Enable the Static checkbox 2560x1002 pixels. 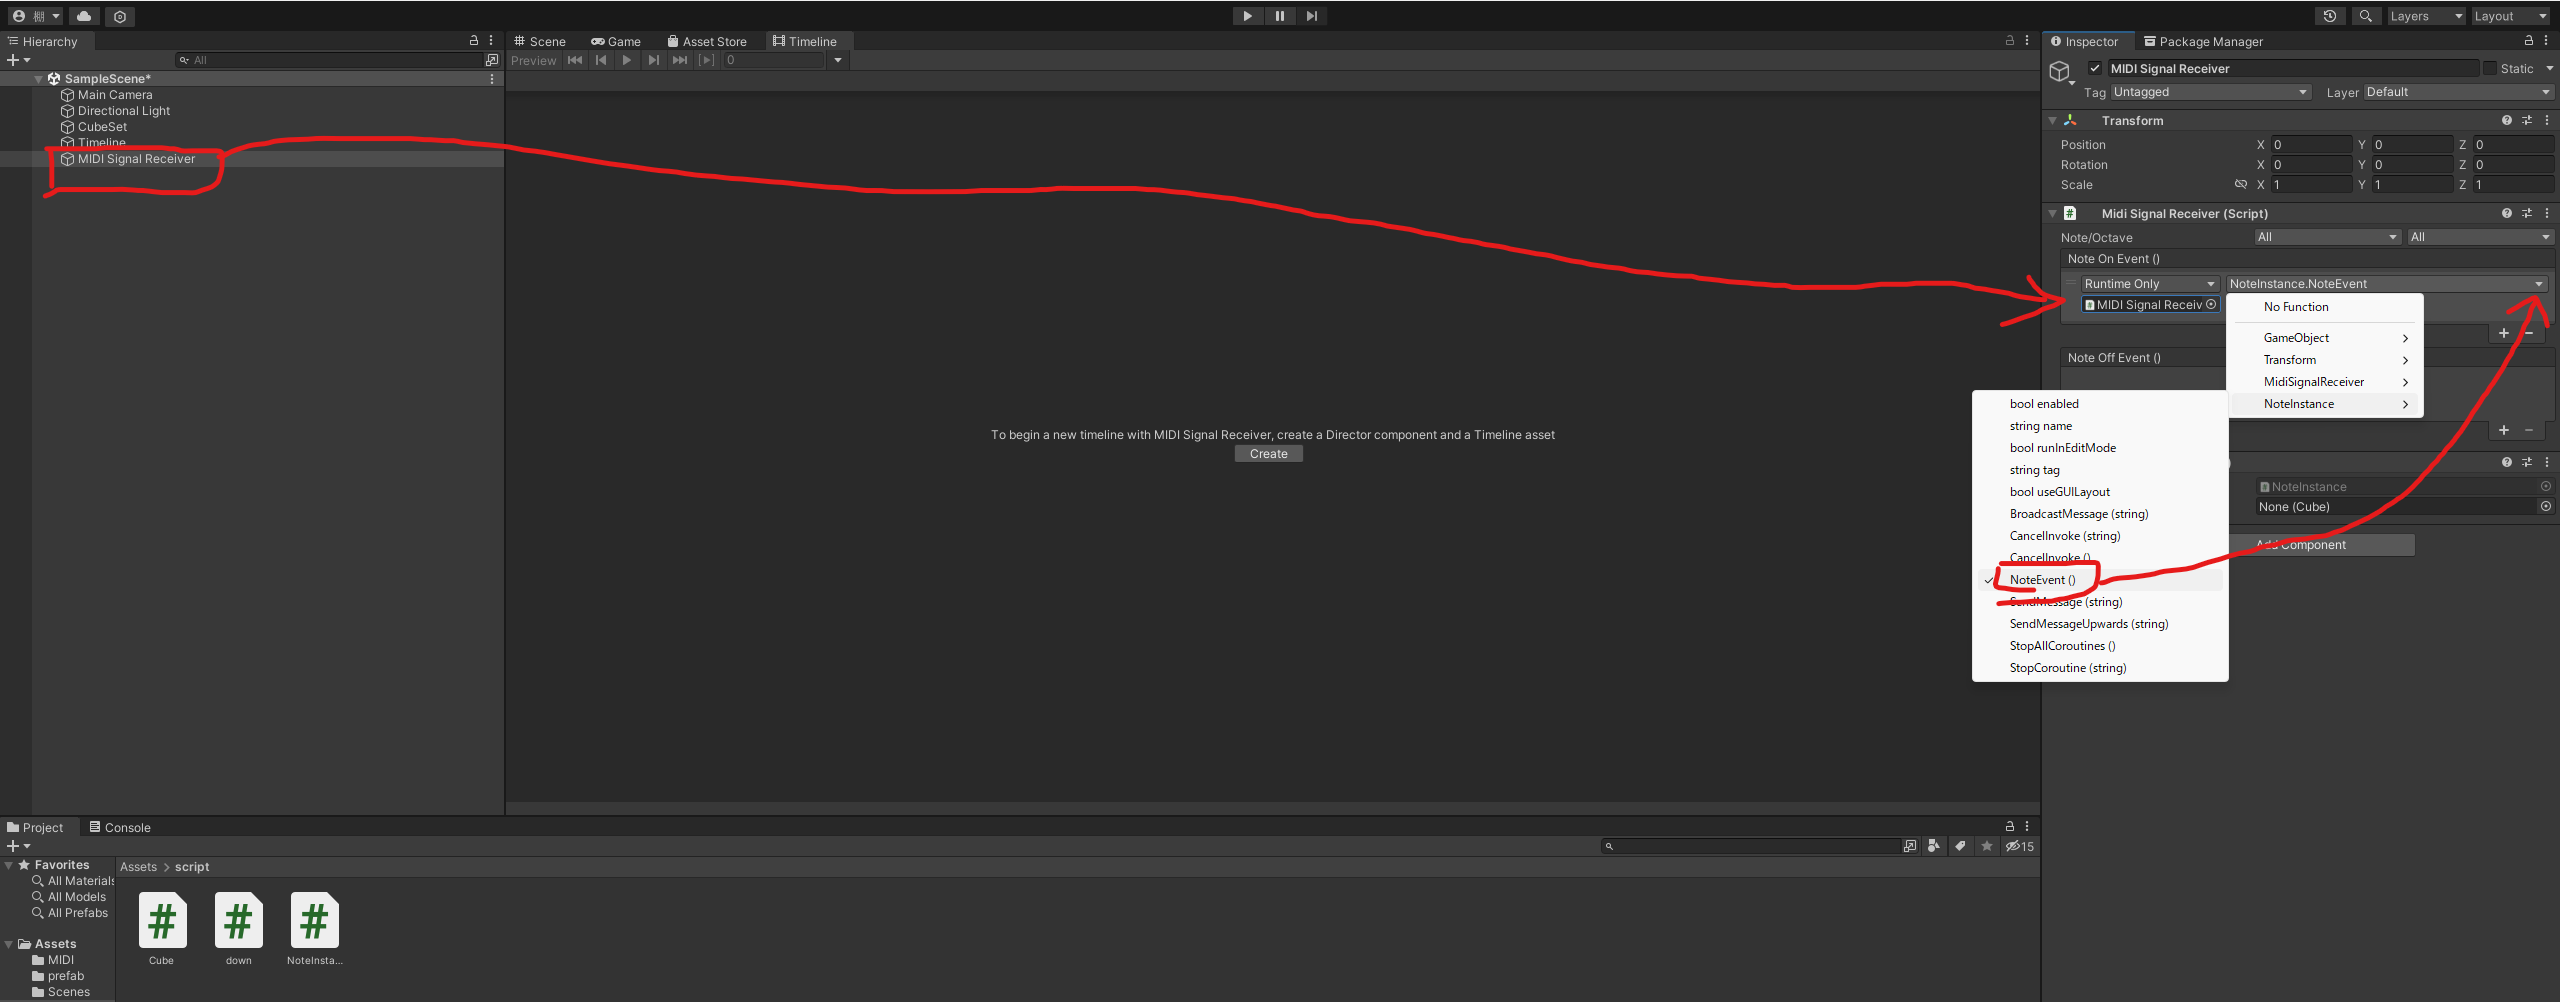coord(2489,68)
